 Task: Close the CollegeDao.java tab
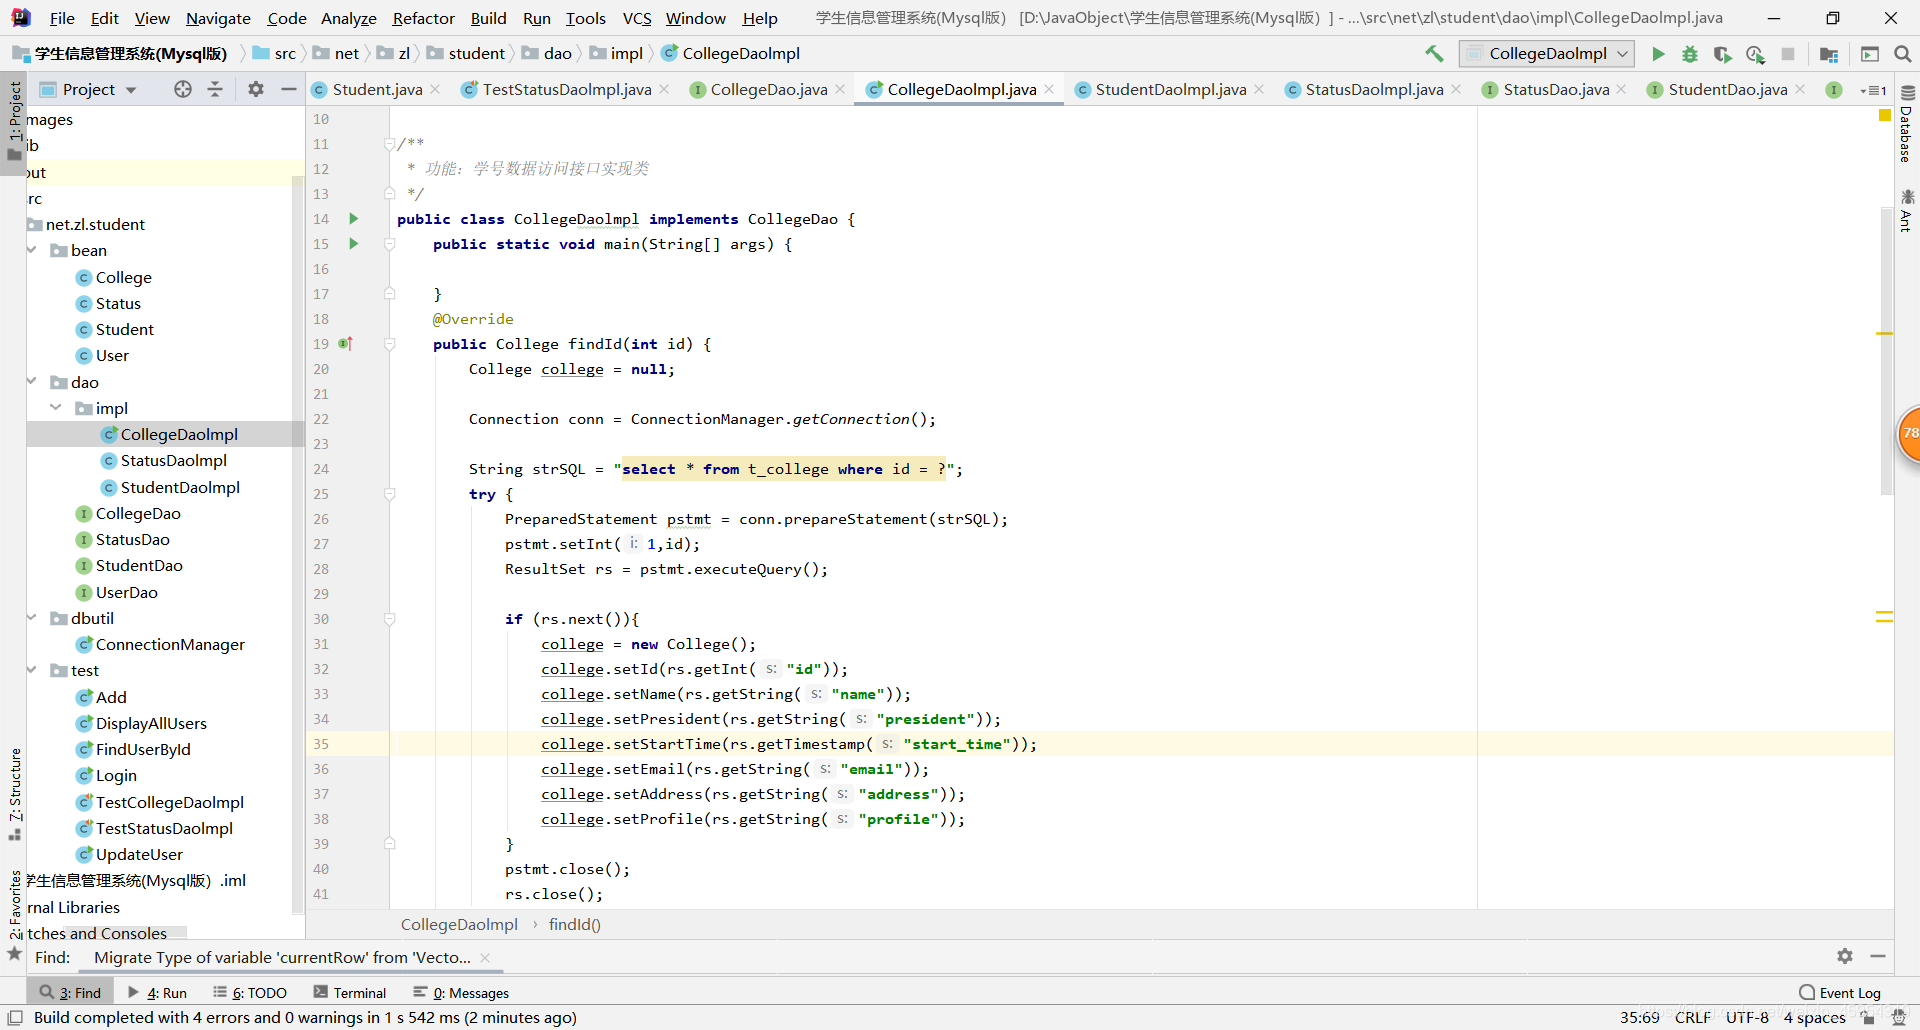[840, 89]
